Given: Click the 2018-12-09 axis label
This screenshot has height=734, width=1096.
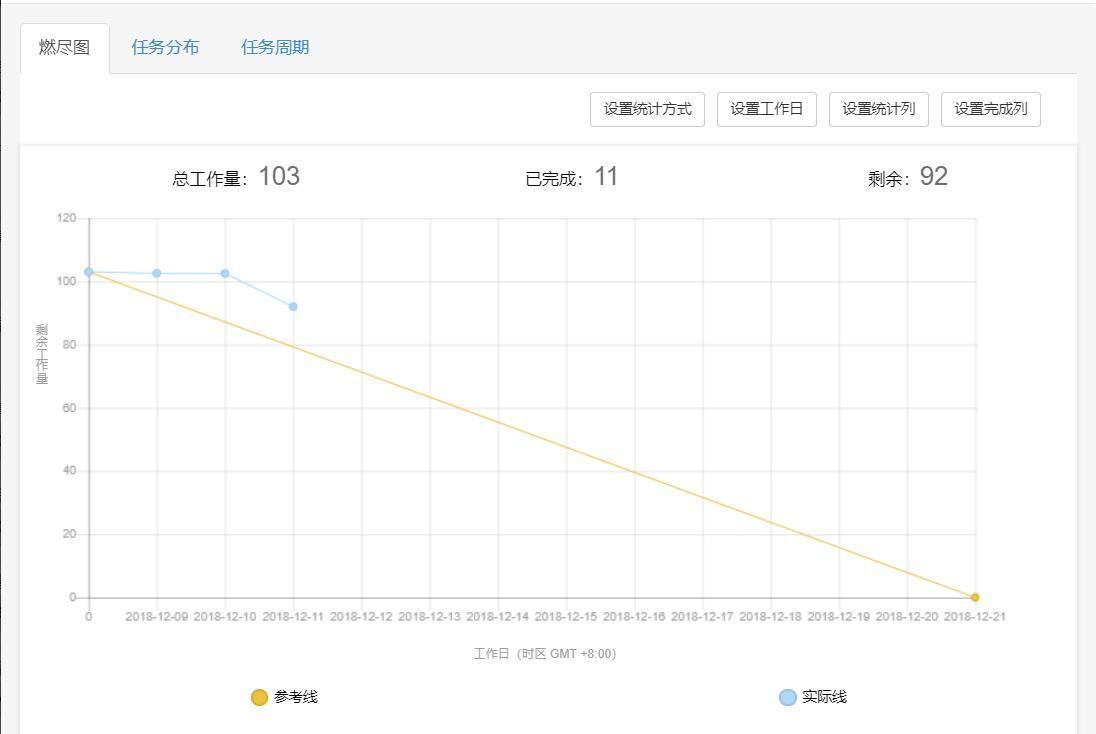Looking at the screenshot, I should coord(157,617).
